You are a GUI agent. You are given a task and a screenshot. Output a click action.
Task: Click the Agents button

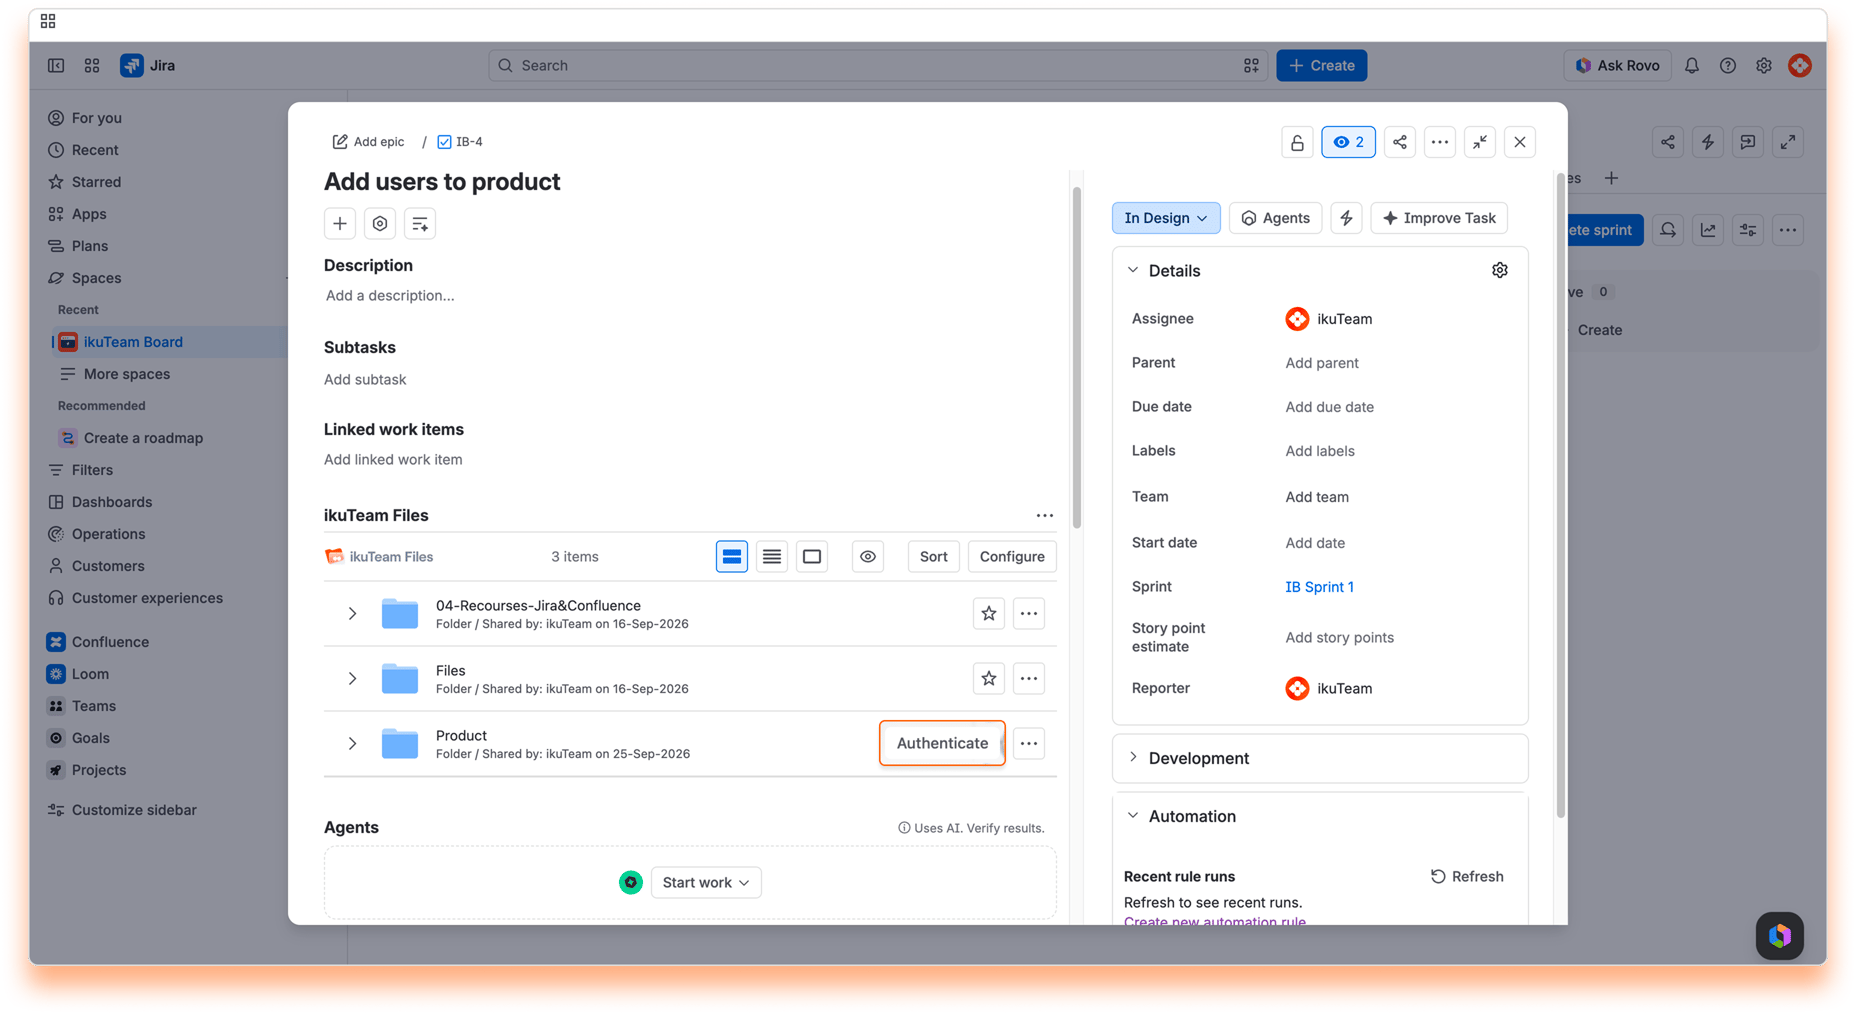pos(1275,218)
